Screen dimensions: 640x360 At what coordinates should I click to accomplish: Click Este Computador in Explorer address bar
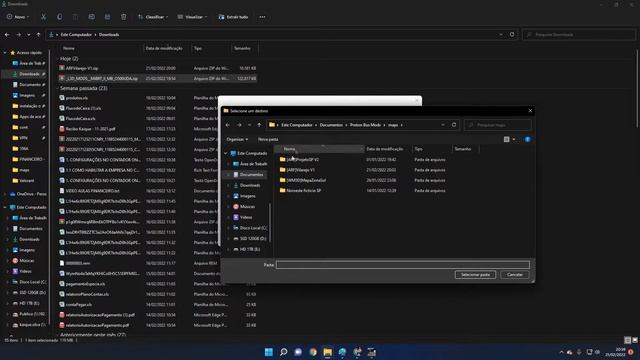click(76, 35)
